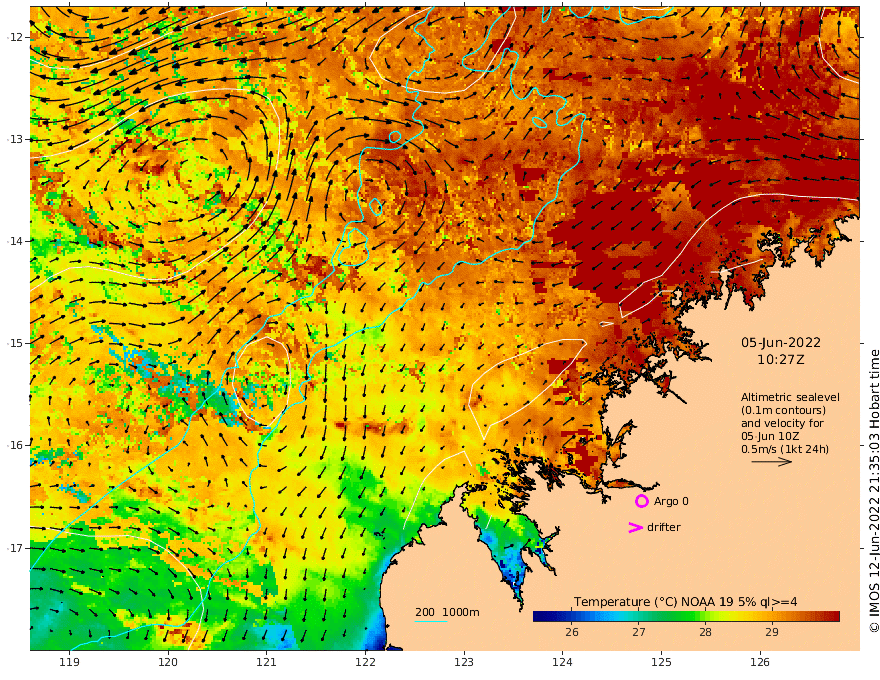Click the IMOS copyright timestamp text
This screenshot has width=880, height=680.
coord(874,491)
